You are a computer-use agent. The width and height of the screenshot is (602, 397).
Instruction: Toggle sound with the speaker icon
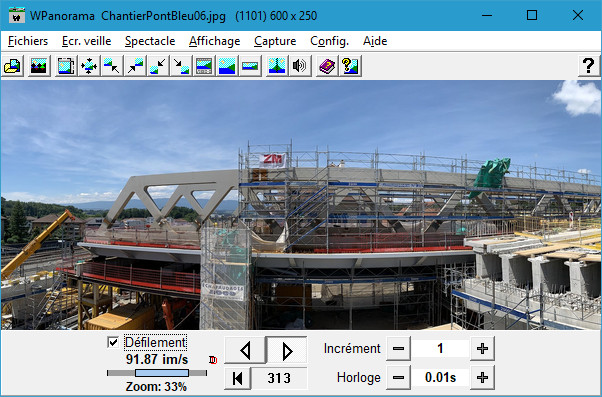[x=300, y=66]
